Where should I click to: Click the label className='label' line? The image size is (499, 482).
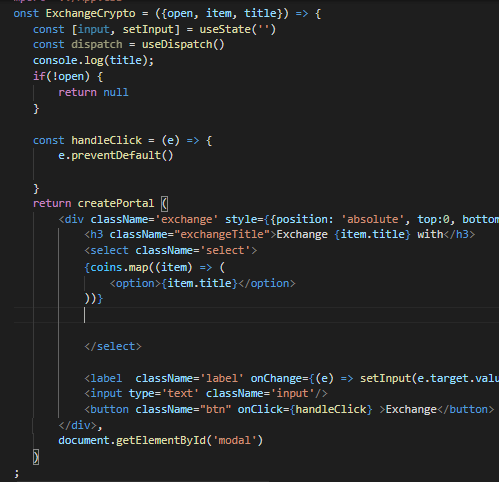pos(292,378)
